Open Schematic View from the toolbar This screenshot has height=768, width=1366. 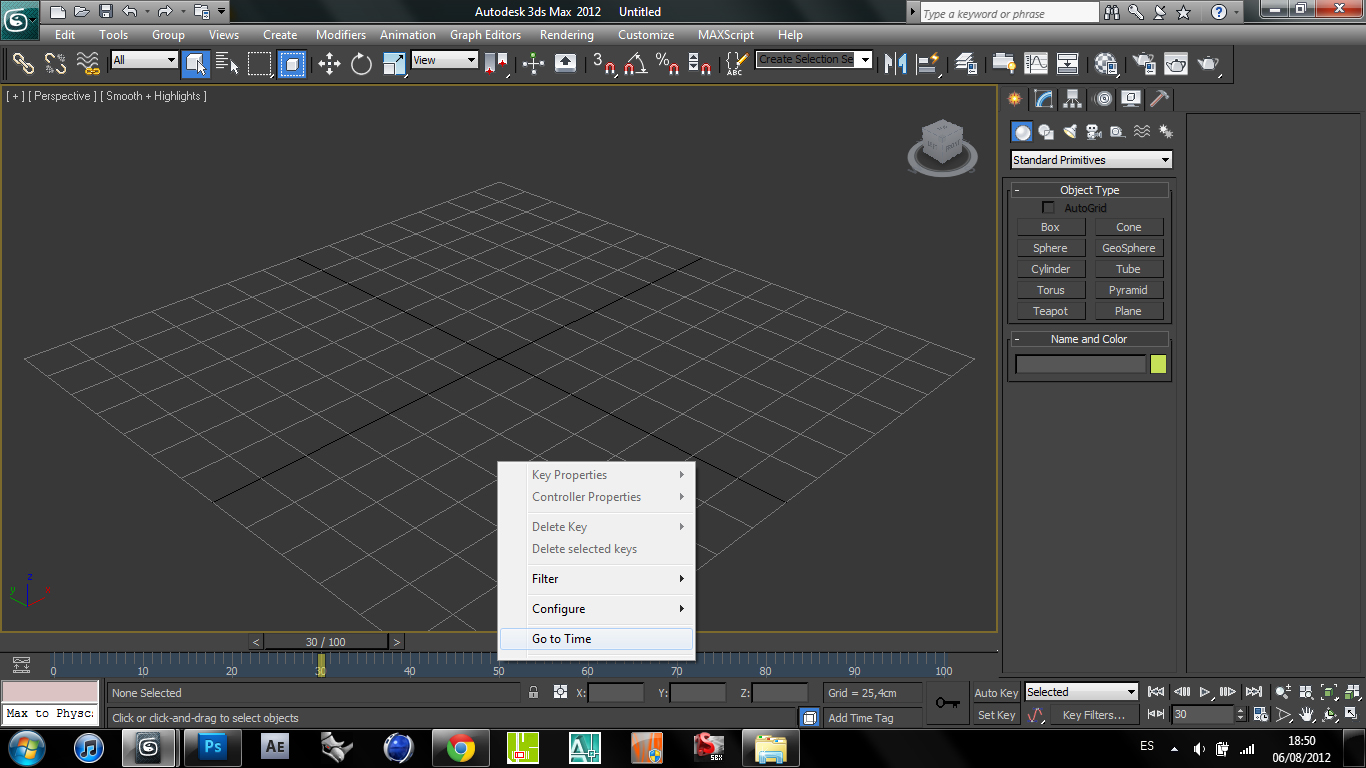click(x=1067, y=64)
